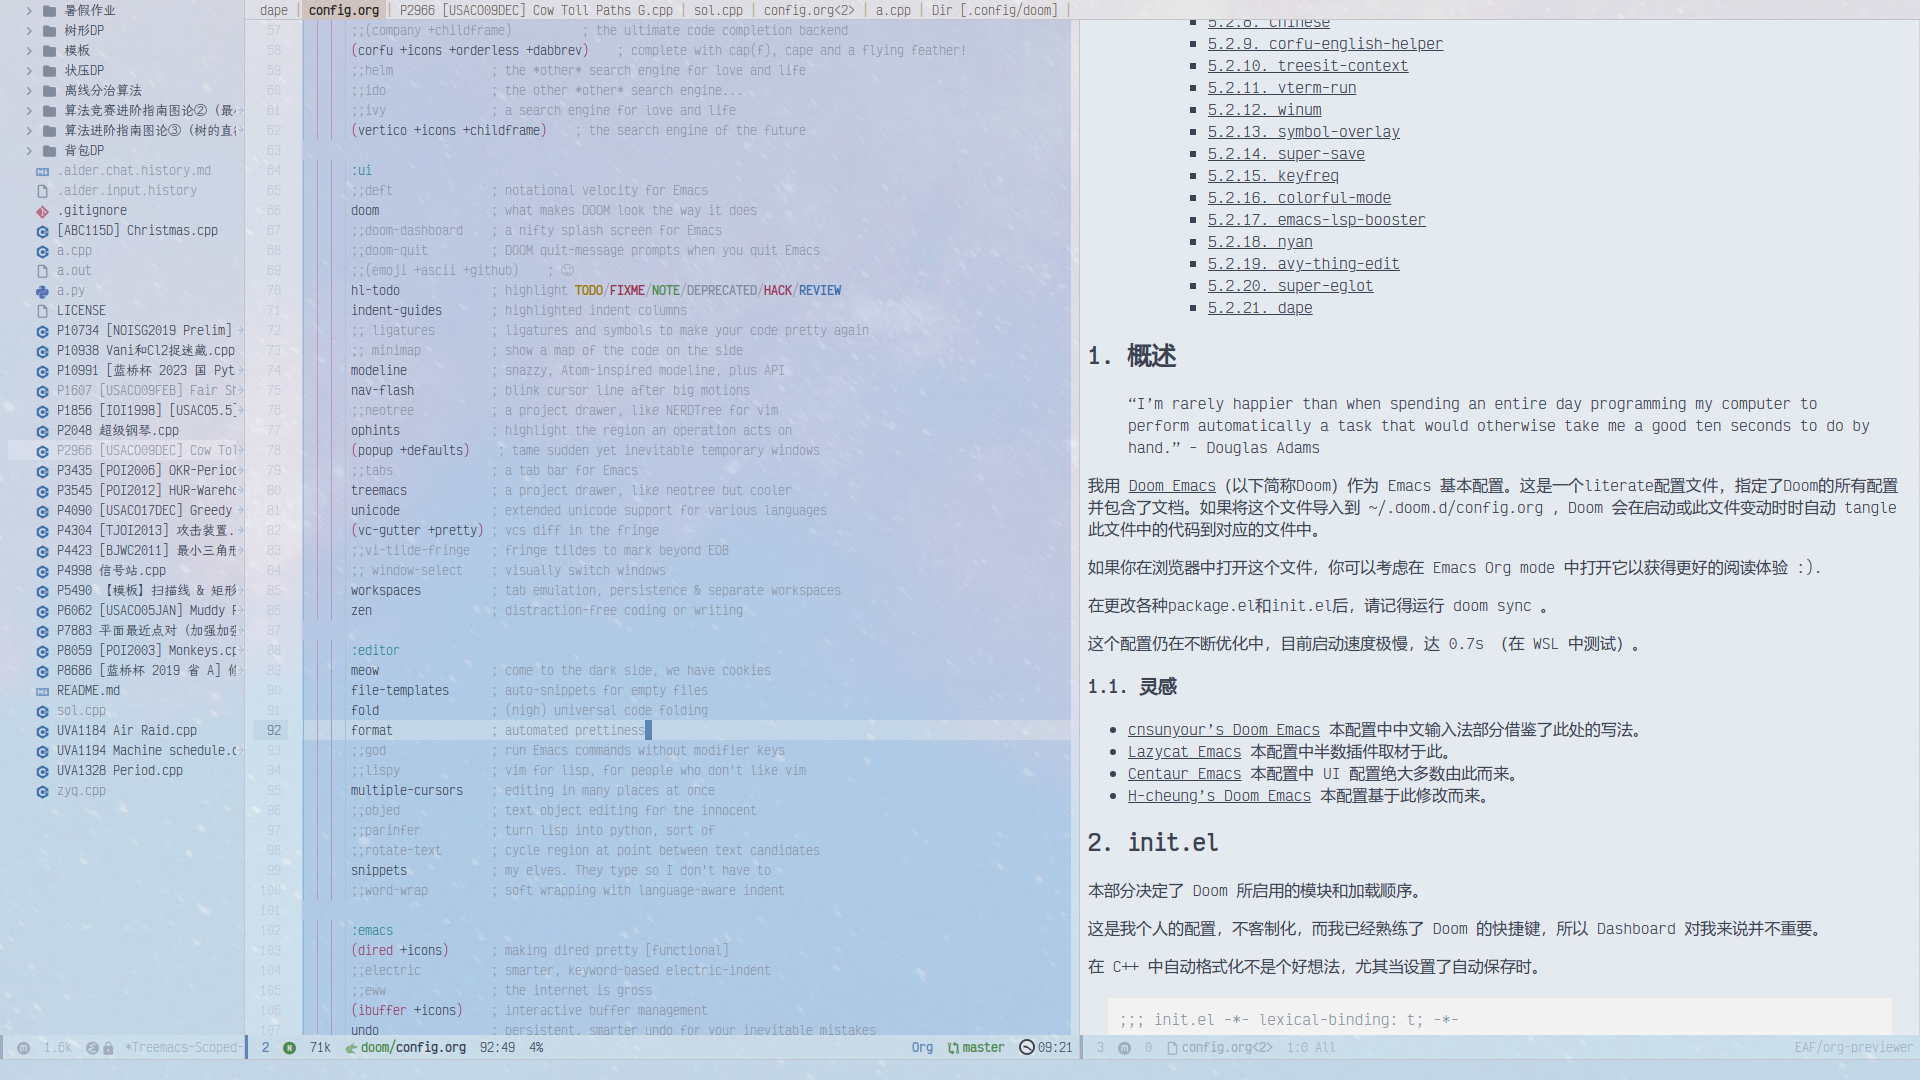Click the a.py Python file icon
The width and height of the screenshot is (1920, 1080).
42,291
